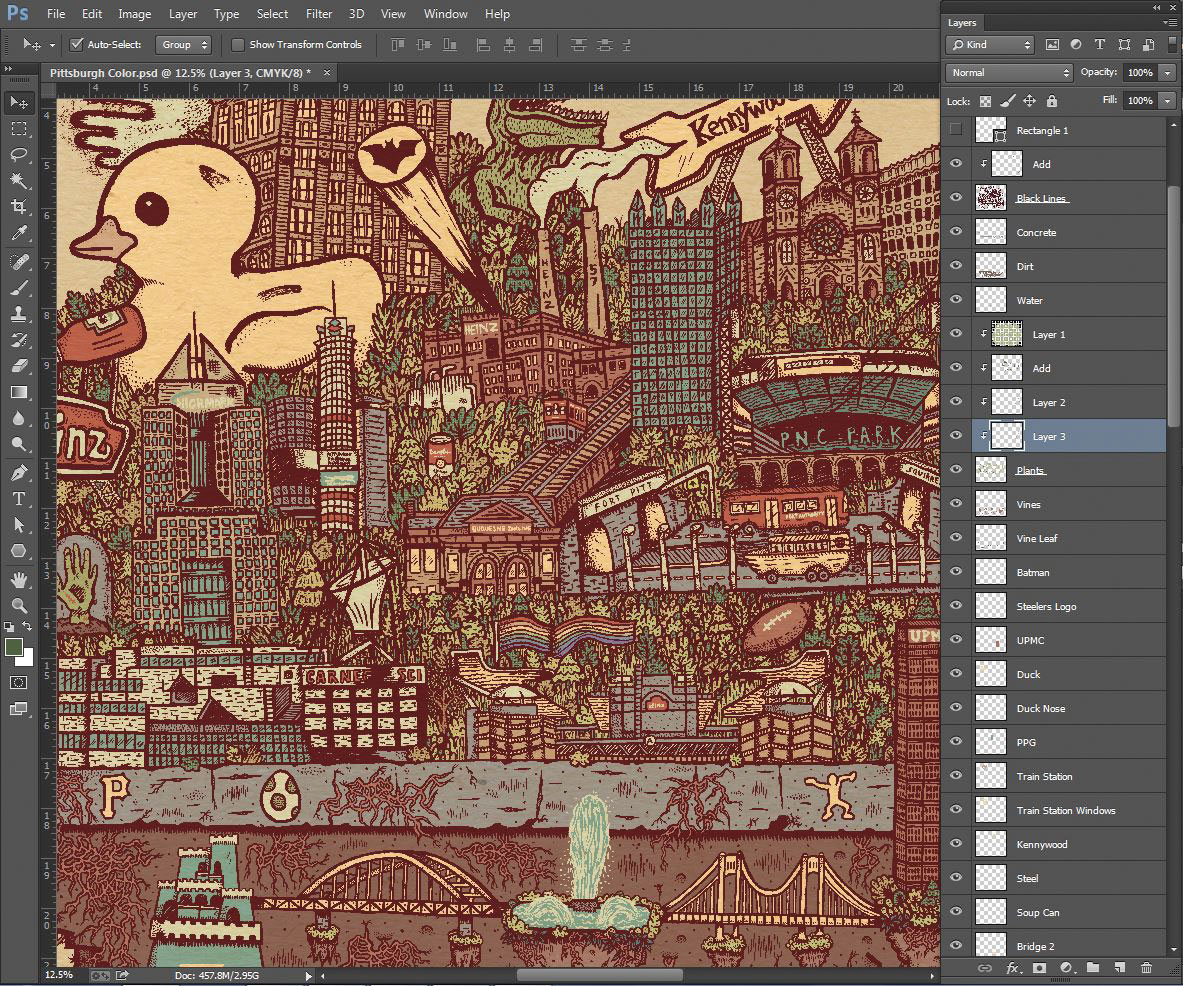Set the foreground color swatch
The height and width of the screenshot is (986, 1183).
pyautogui.click(x=13, y=647)
